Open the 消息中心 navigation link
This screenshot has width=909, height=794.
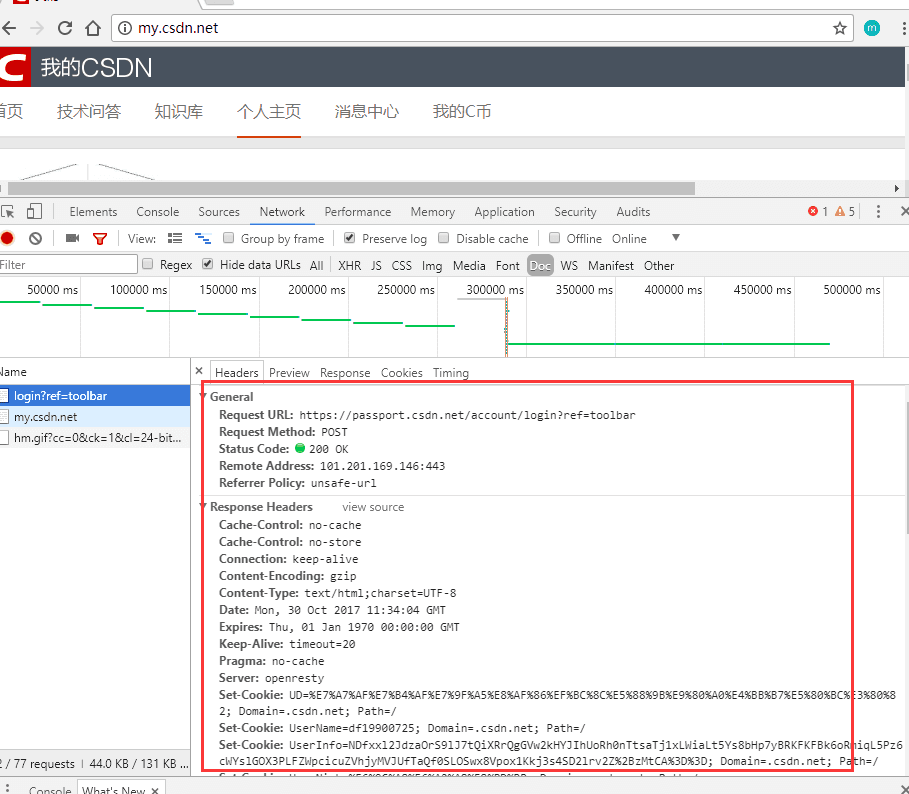click(x=366, y=111)
